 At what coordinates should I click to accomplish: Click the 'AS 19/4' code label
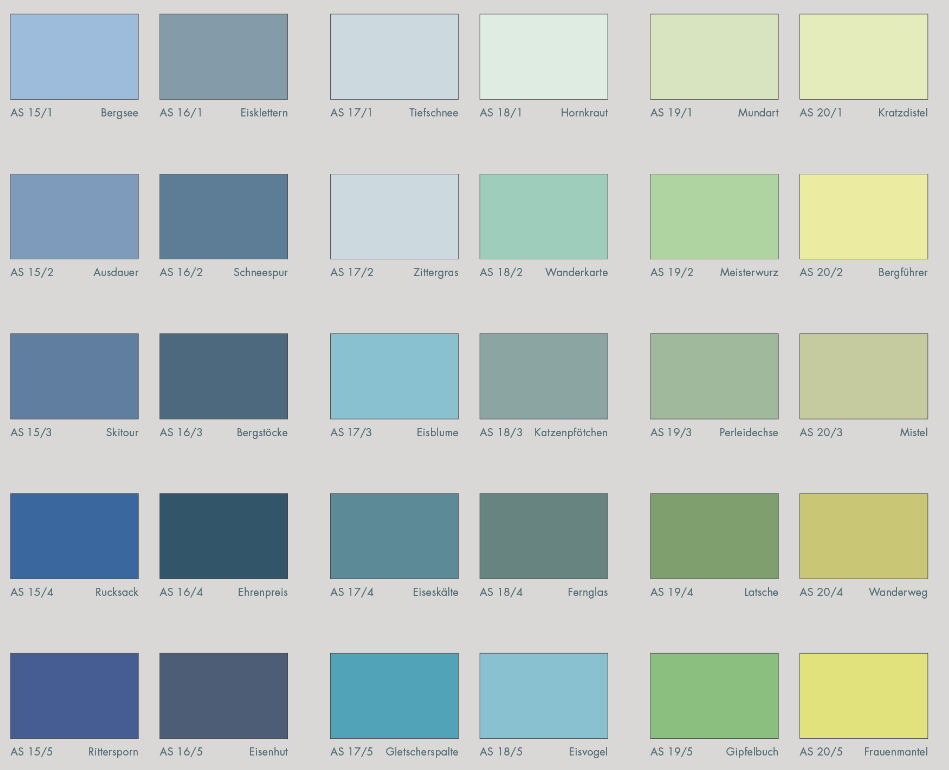click(x=672, y=592)
